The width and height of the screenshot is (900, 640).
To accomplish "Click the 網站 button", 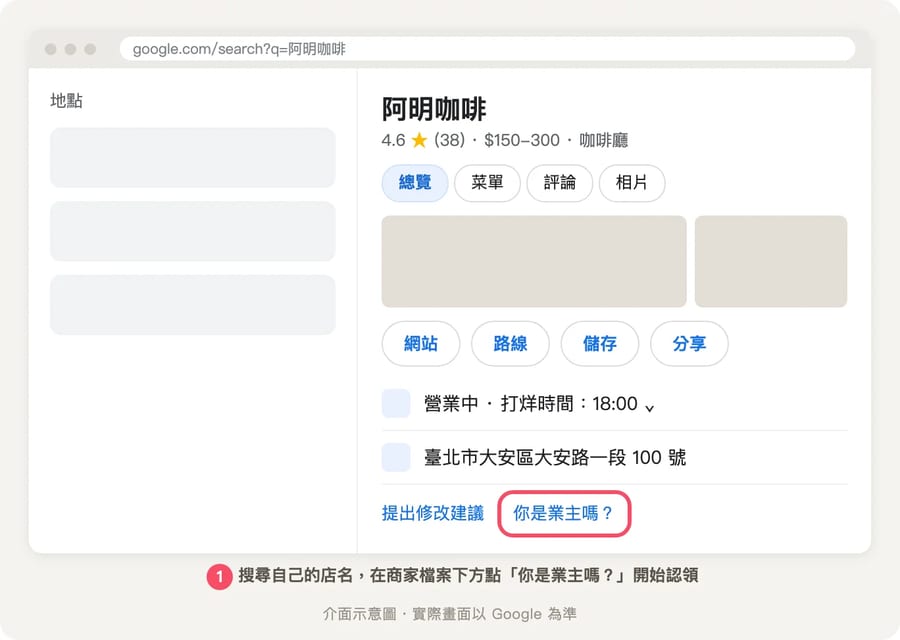I will point(421,343).
